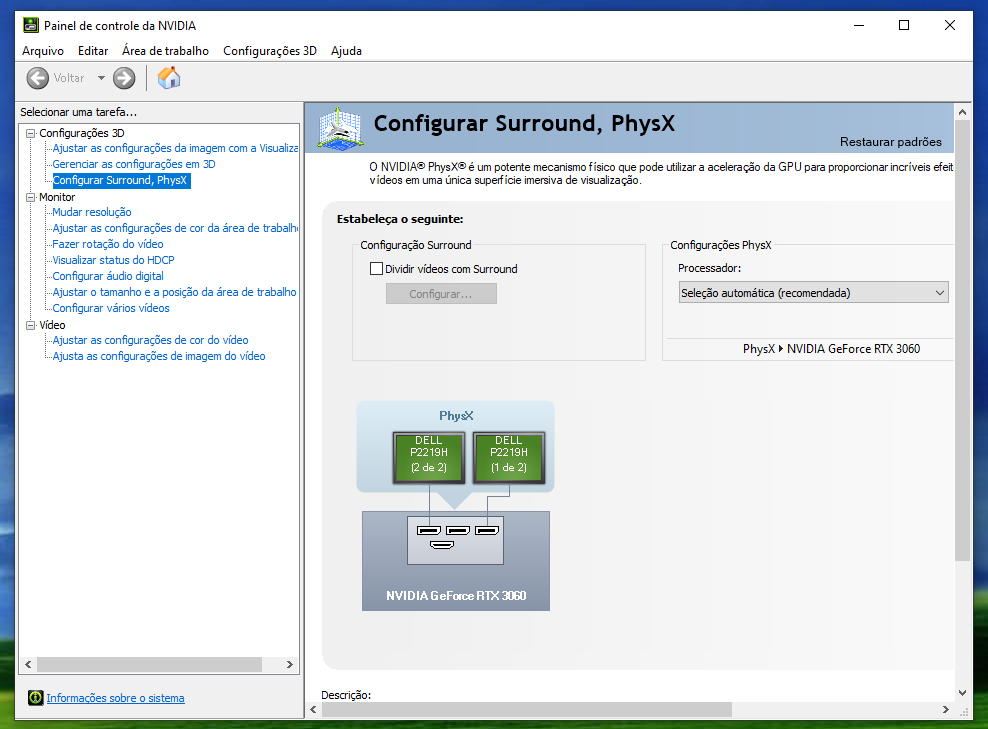Open the PhysX Processador dropdown
This screenshot has height=729, width=988.
pos(813,292)
